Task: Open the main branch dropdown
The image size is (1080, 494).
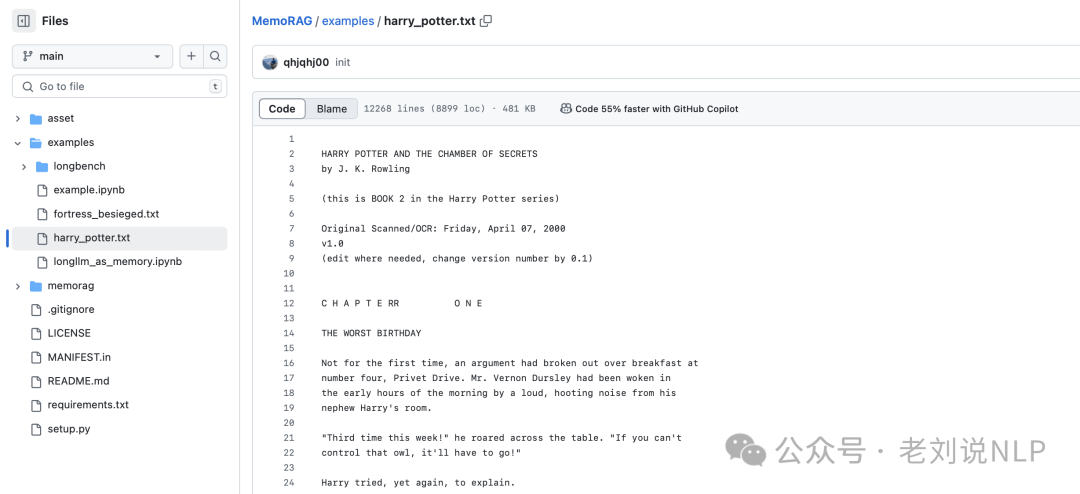Action: tap(92, 56)
